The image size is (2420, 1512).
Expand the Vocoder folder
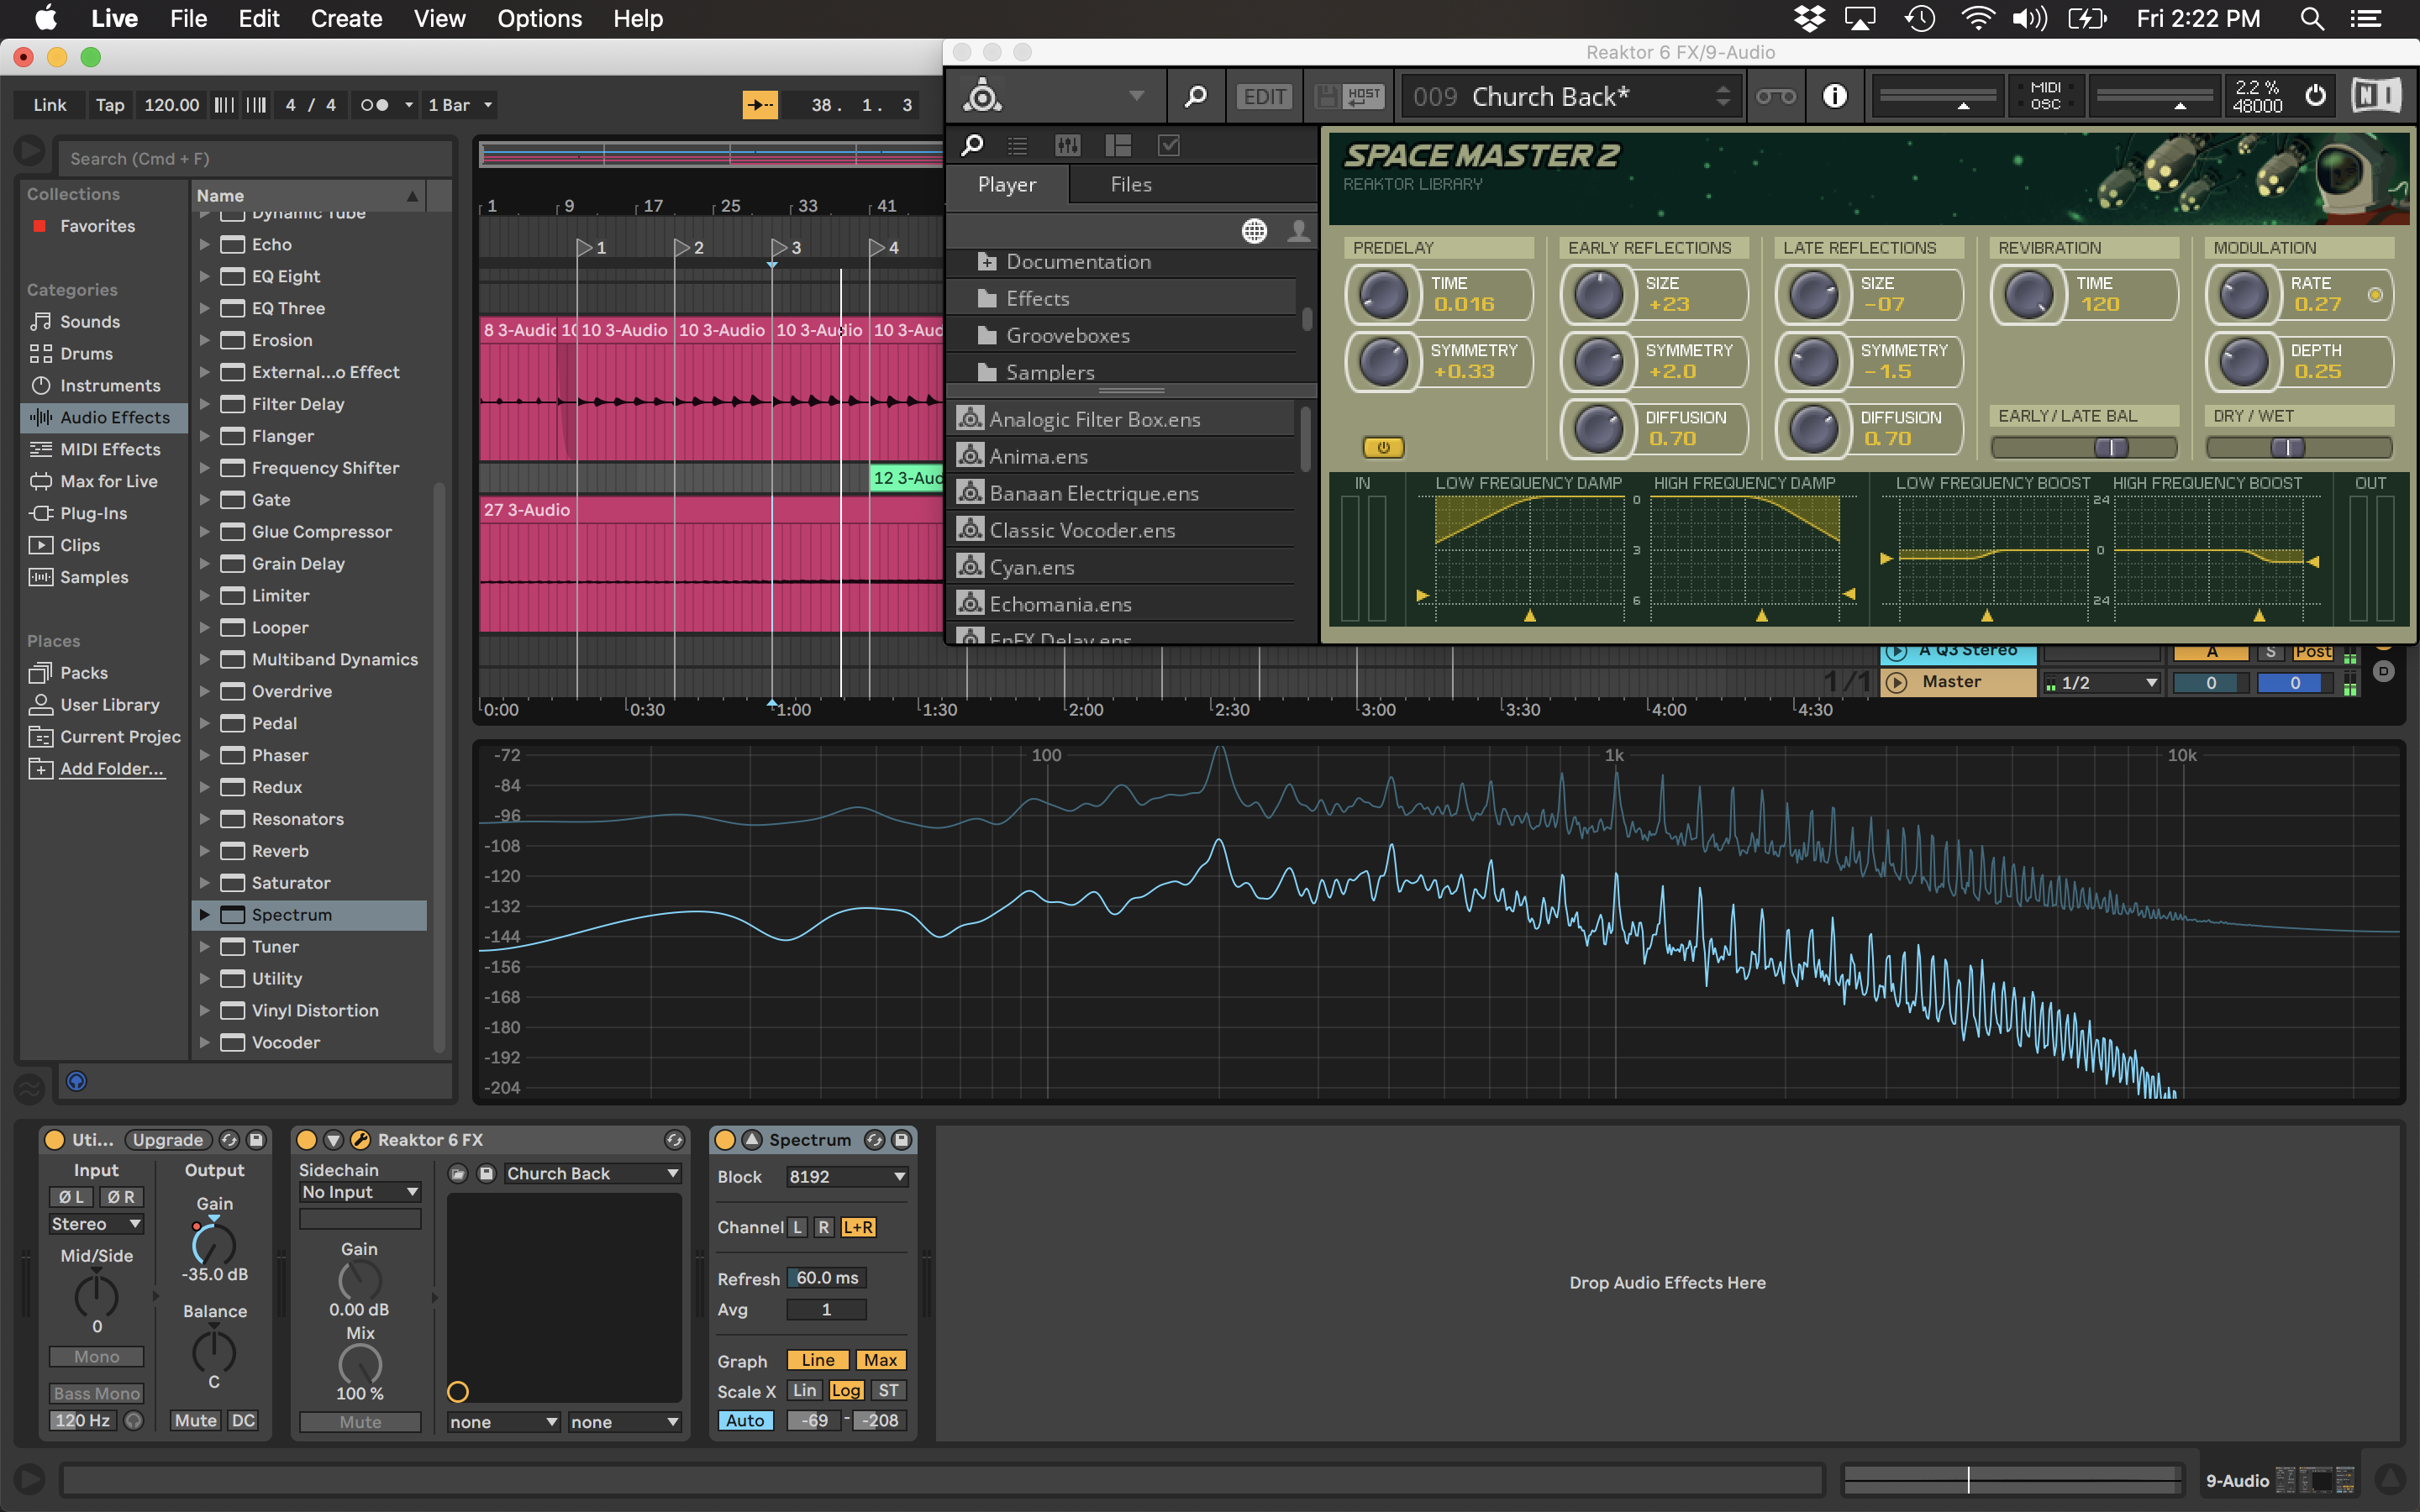click(204, 1042)
